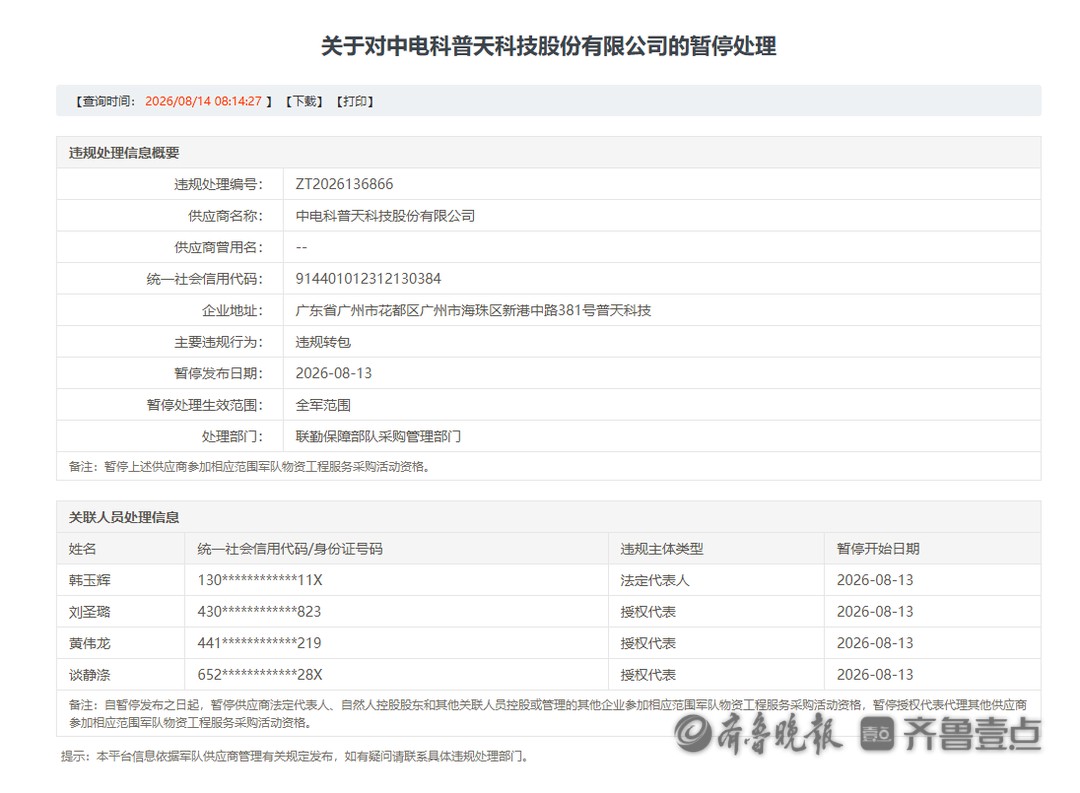The height and width of the screenshot is (793, 1080).
Task: Select page title 关于对中电科普天科技股份有限公司的暂停处理
Action: click(x=548, y=46)
